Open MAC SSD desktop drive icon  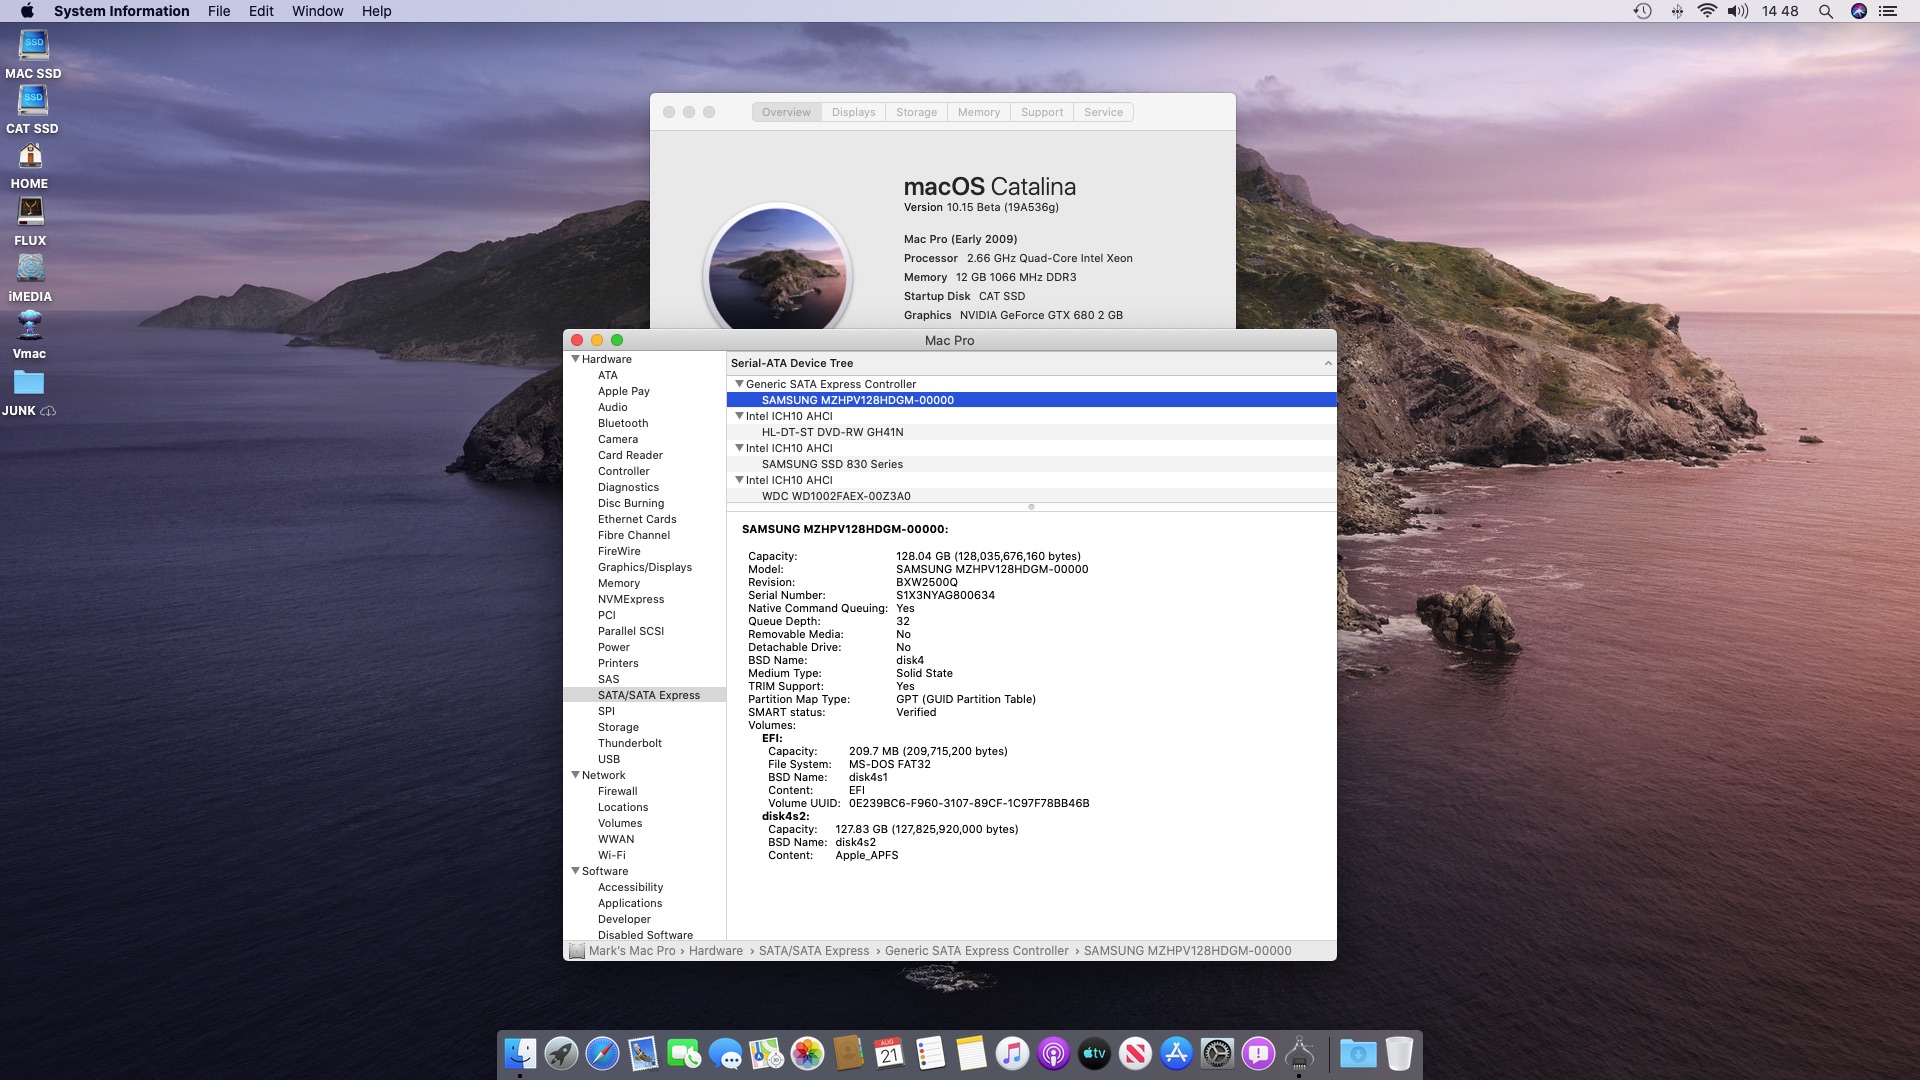[x=33, y=46]
